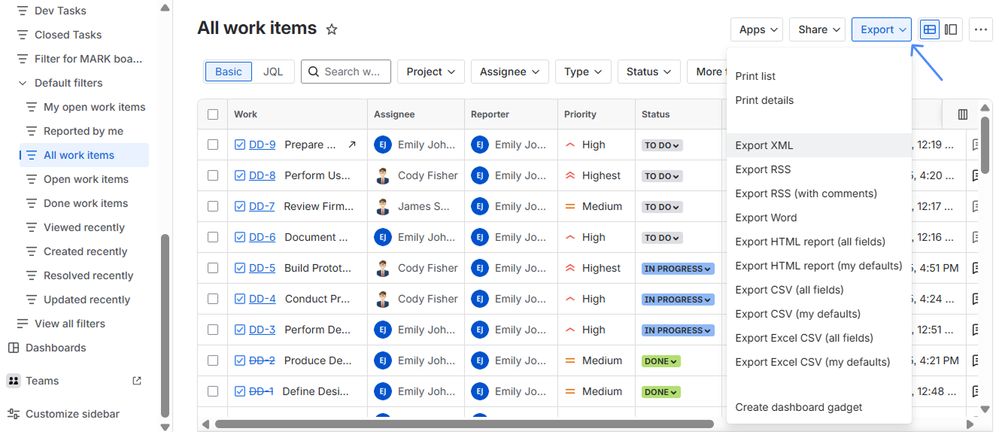Check the box for DD-8 row

[x=213, y=176]
